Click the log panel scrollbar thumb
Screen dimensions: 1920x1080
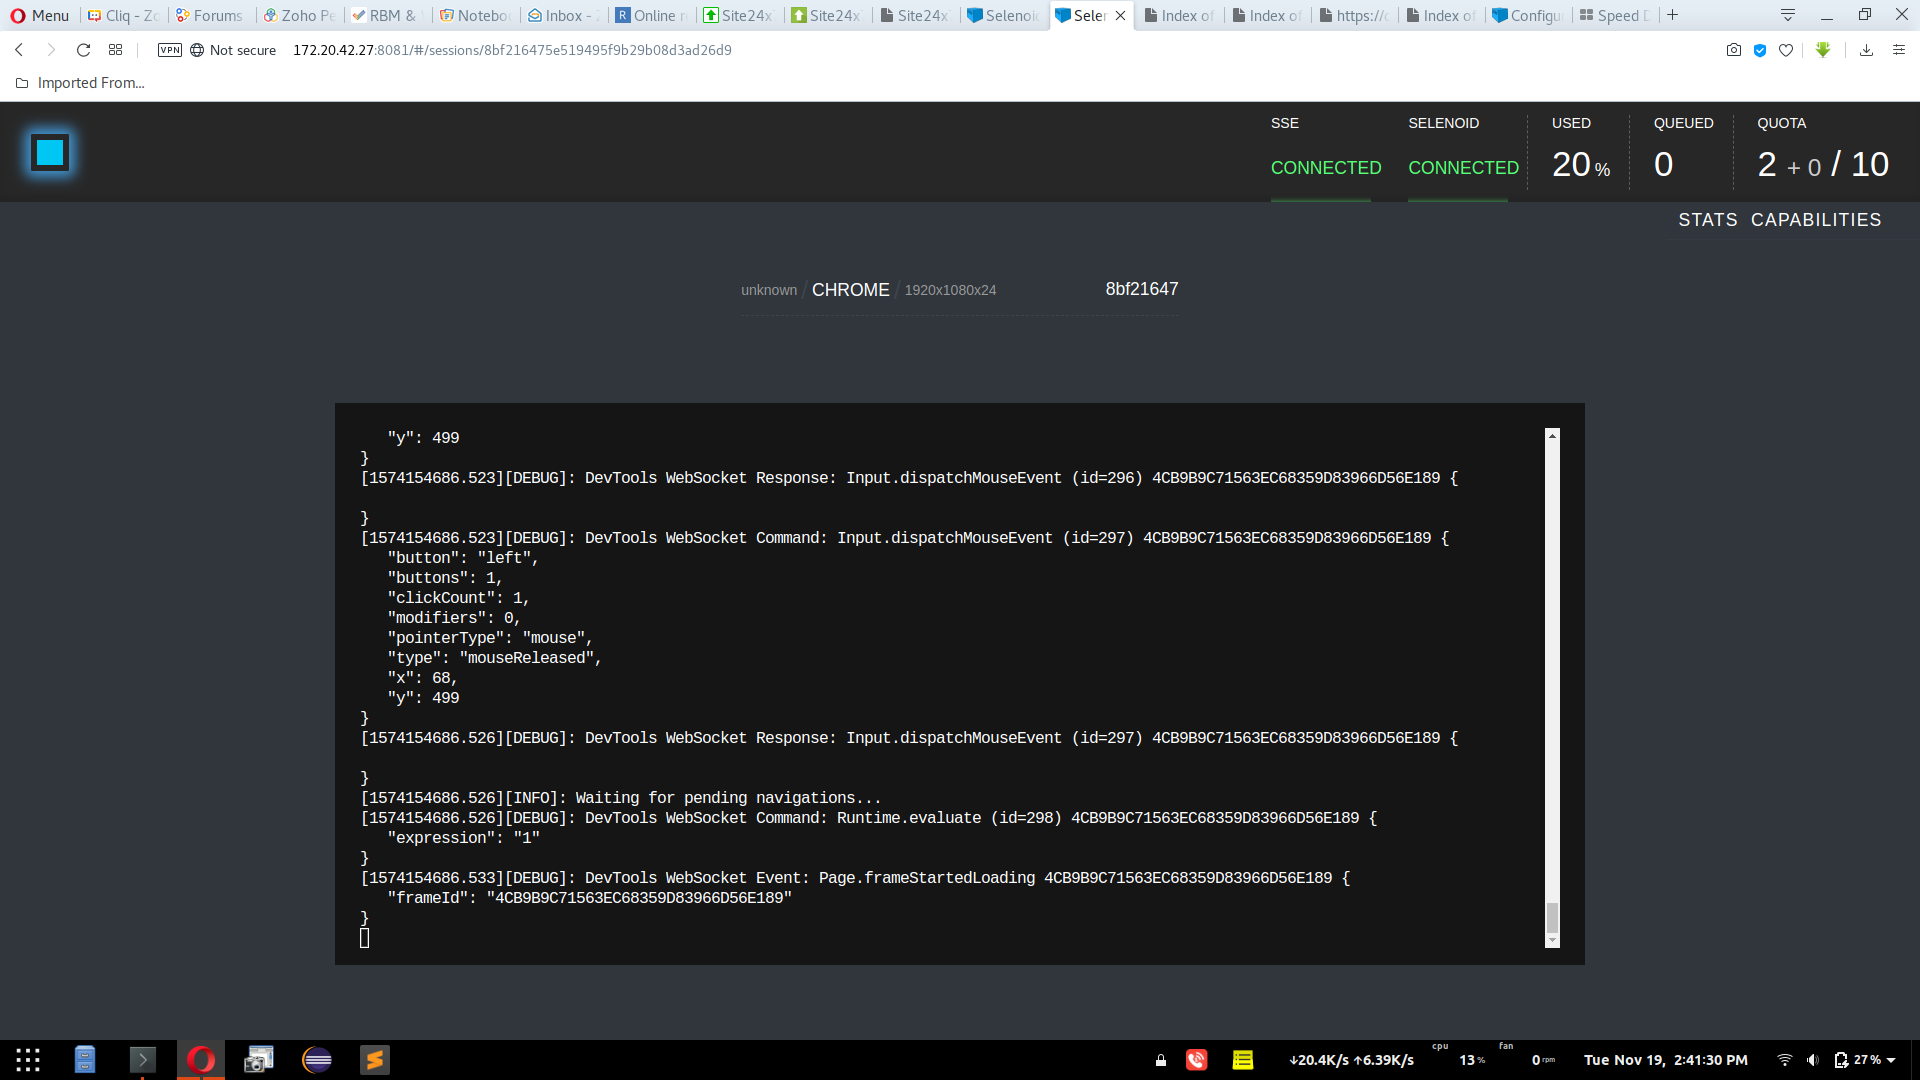(x=1552, y=915)
